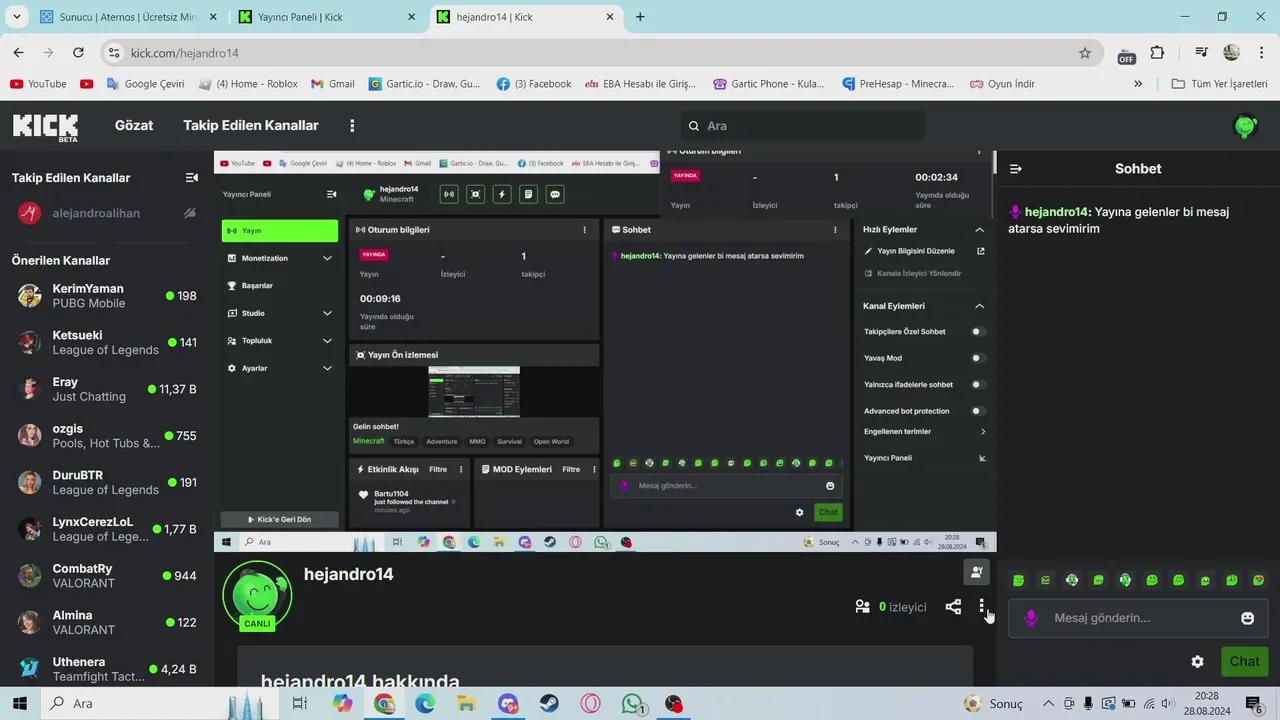Collapse the Takip Edilen Kanallar sidebar
Screen dimensions: 1280x720
point(192,178)
